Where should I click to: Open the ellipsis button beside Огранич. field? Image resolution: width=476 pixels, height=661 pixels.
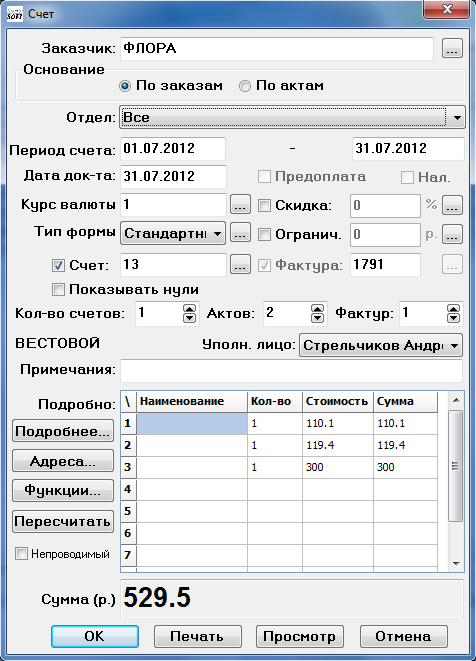pyautogui.click(x=452, y=234)
